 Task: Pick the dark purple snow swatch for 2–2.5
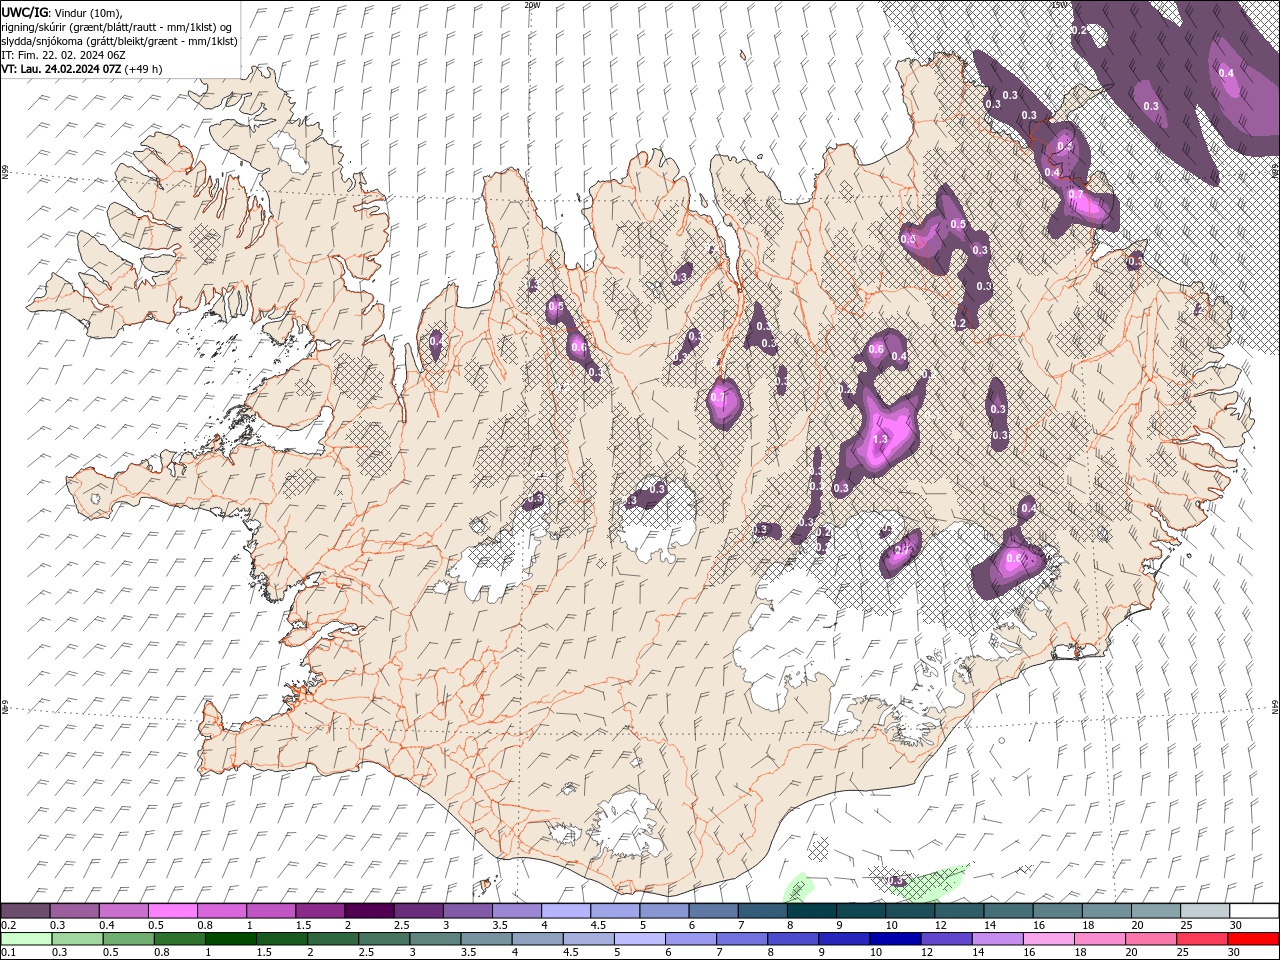(370, 912)
